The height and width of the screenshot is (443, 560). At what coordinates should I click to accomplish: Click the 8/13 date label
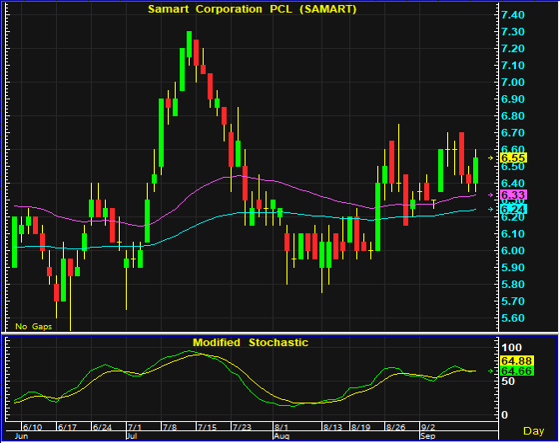(332, 427)
